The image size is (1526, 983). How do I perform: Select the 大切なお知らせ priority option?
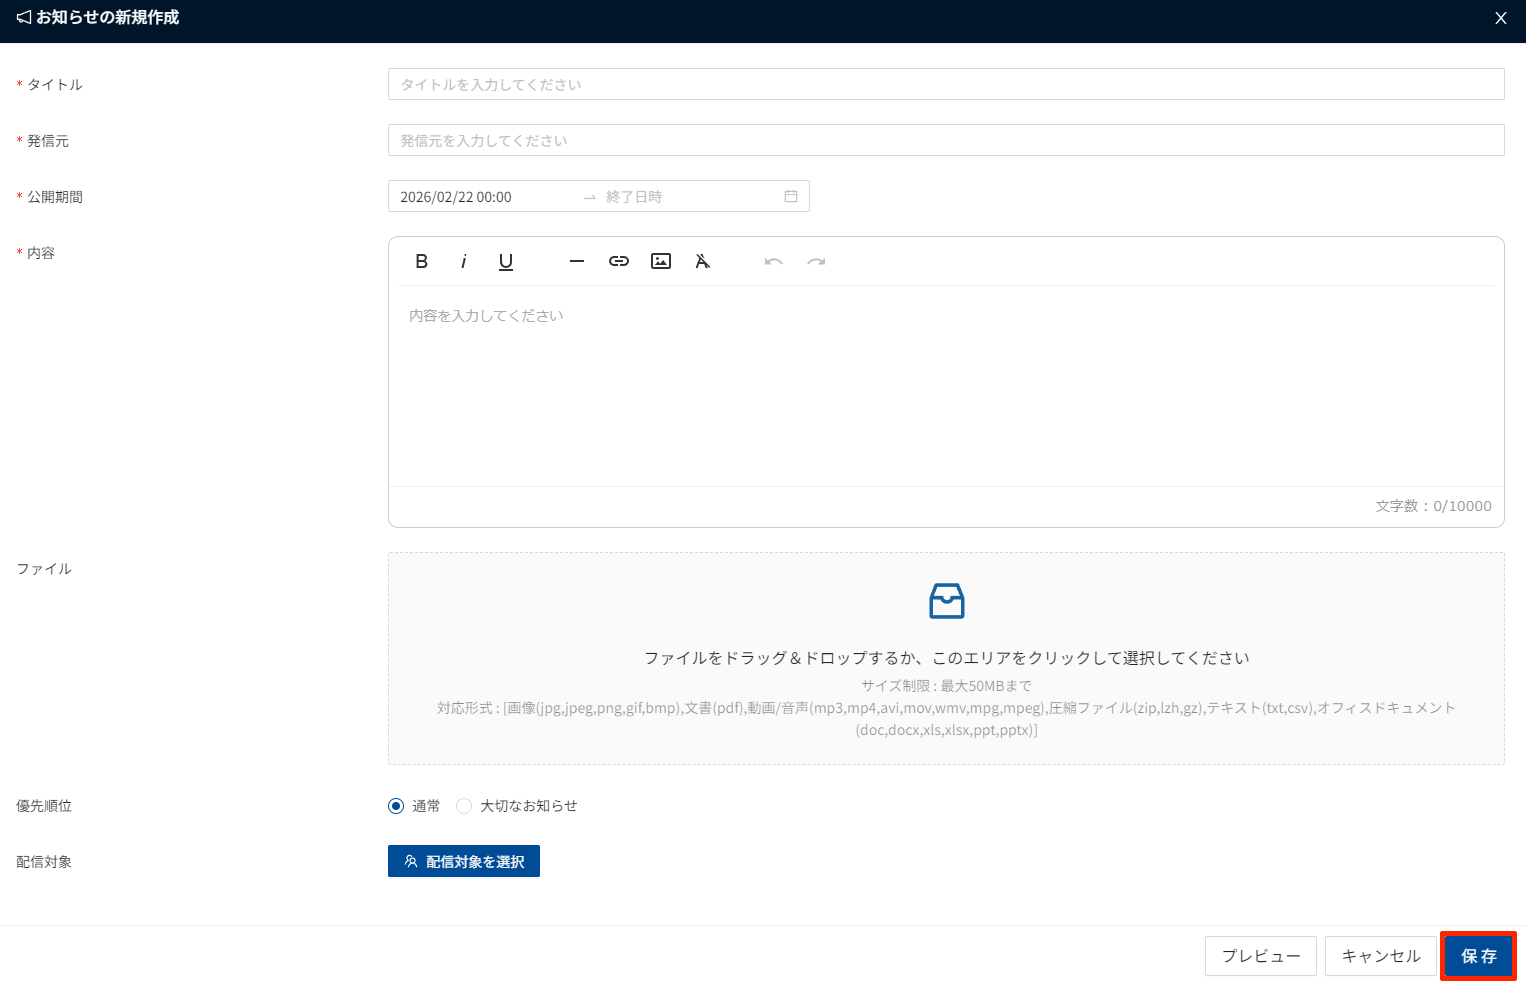464,806
